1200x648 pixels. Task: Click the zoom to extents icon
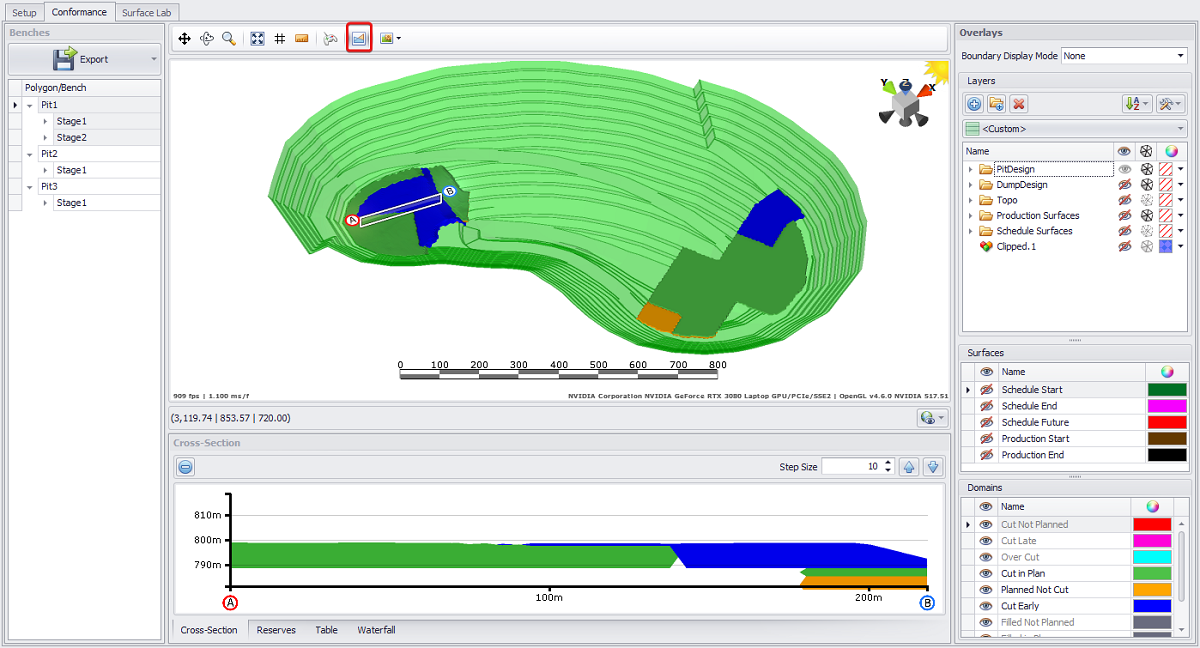(x=257, y=39)
